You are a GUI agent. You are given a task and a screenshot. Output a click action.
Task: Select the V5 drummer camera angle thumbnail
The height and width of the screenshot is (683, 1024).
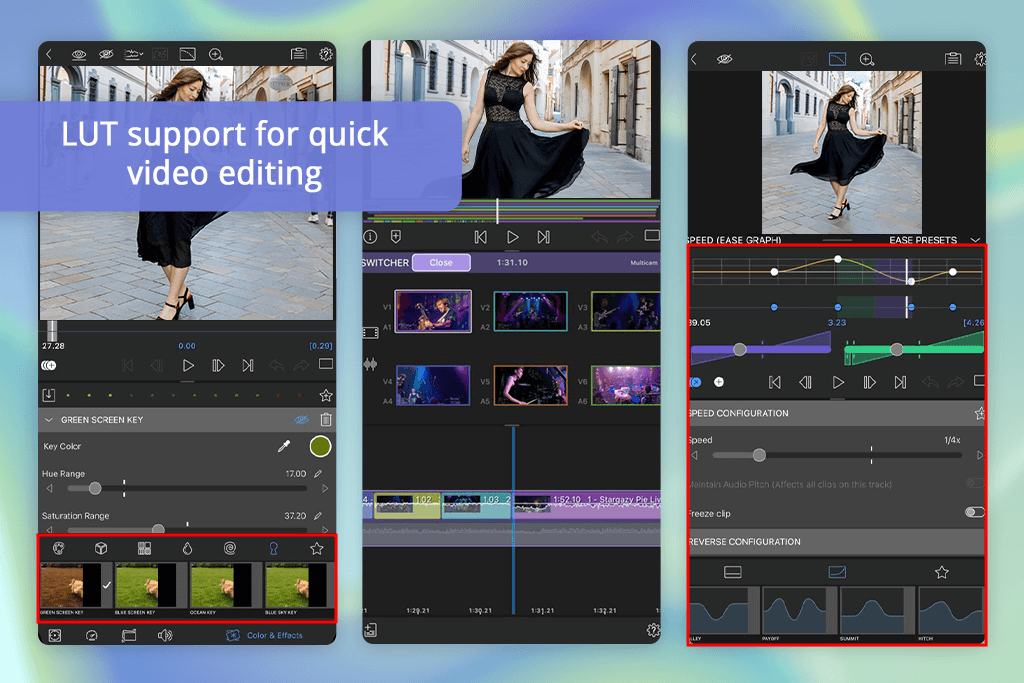point(530,385)
